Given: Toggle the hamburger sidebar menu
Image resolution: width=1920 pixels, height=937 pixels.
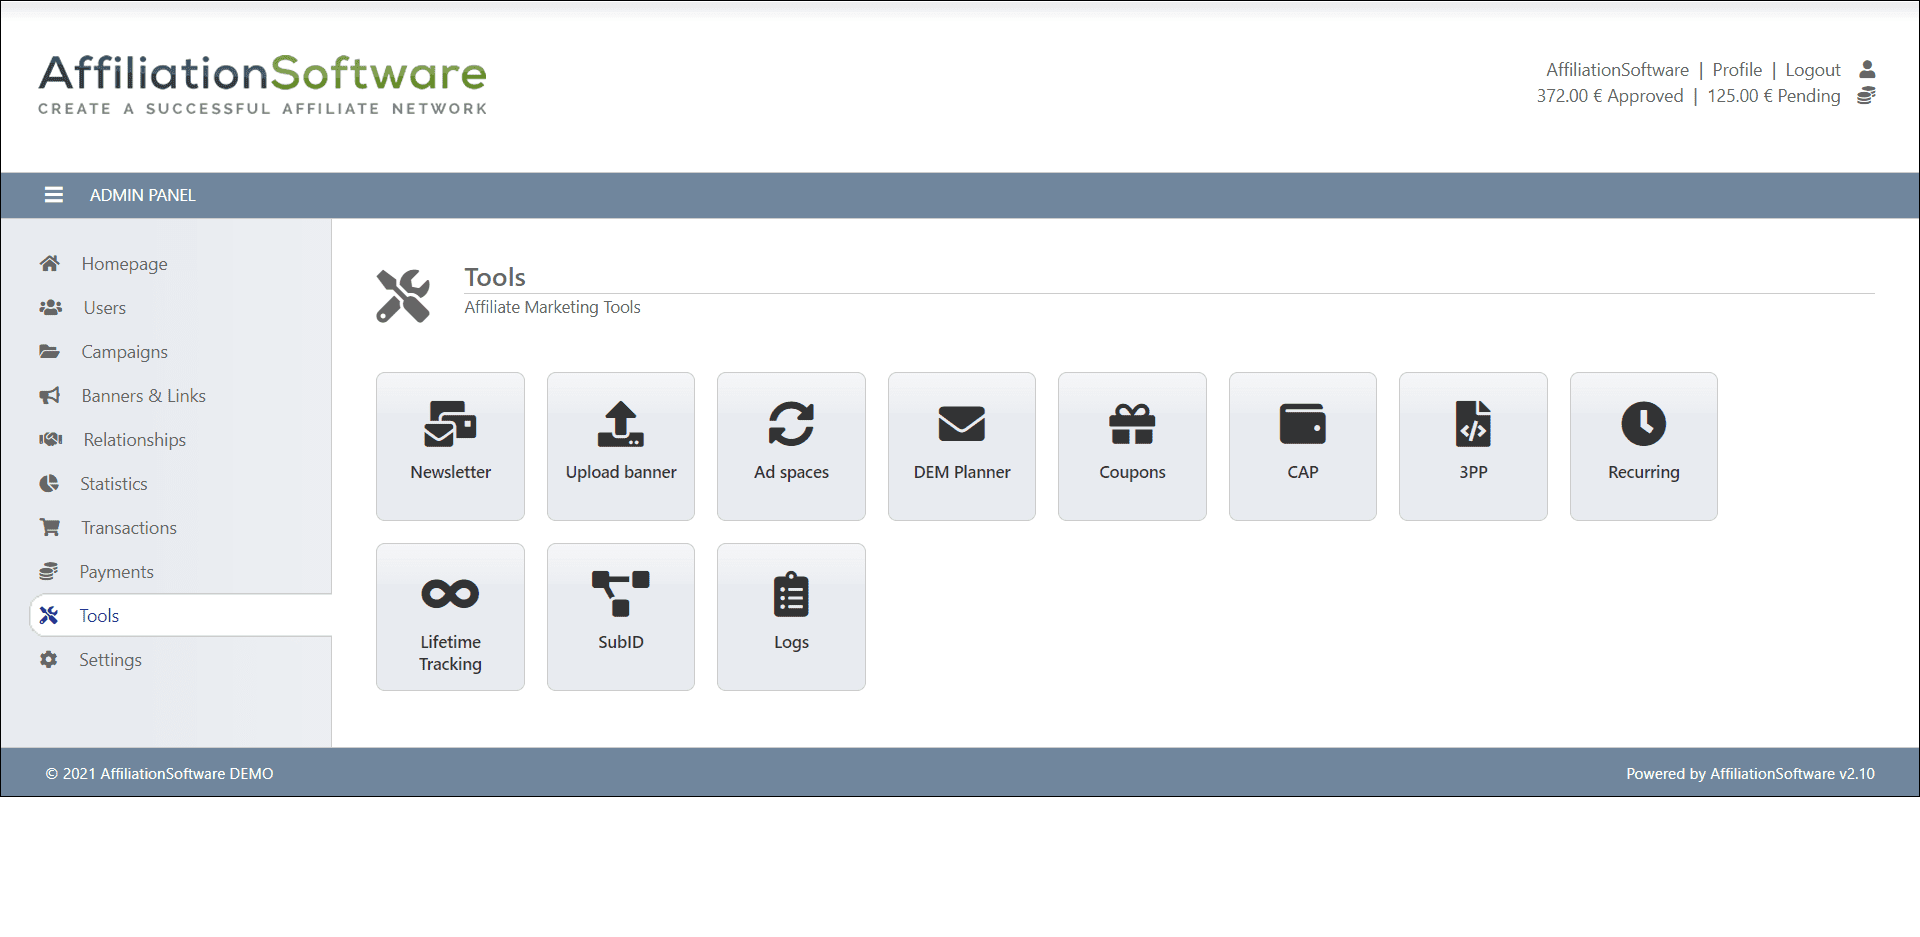Looking at the screenshot, I should pyautogui.click(x=54, y=195).
